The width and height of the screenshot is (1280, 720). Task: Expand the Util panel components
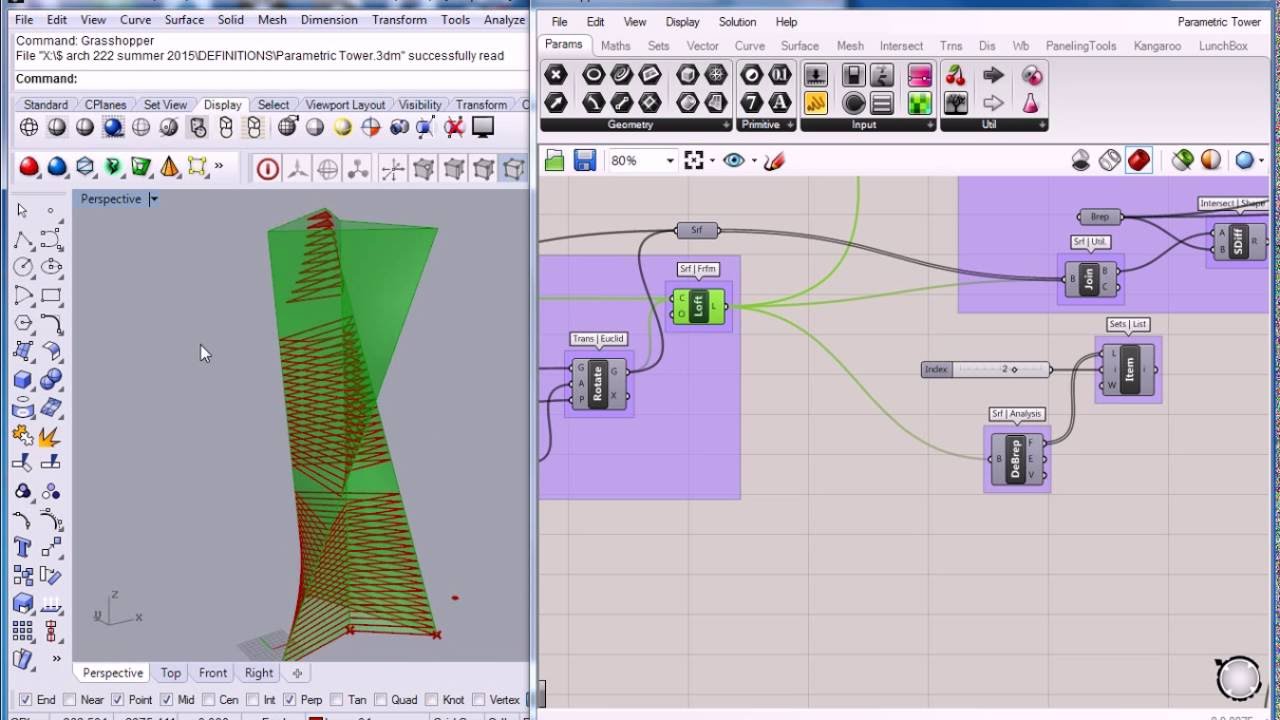[x=1041, y=125]
